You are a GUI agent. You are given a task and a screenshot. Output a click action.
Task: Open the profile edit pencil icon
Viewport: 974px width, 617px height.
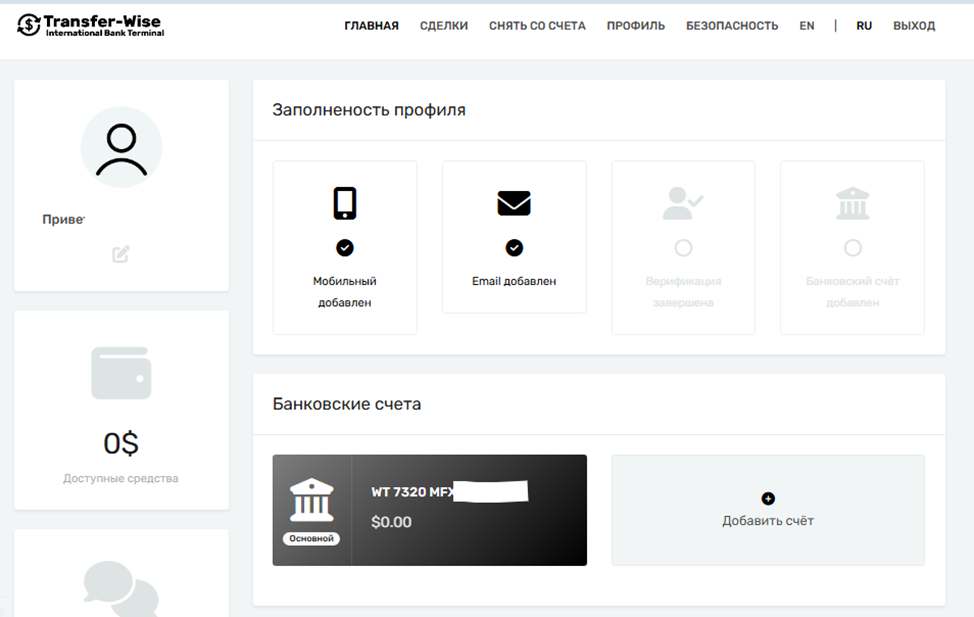pyautogui.click(x=121, y=254)
